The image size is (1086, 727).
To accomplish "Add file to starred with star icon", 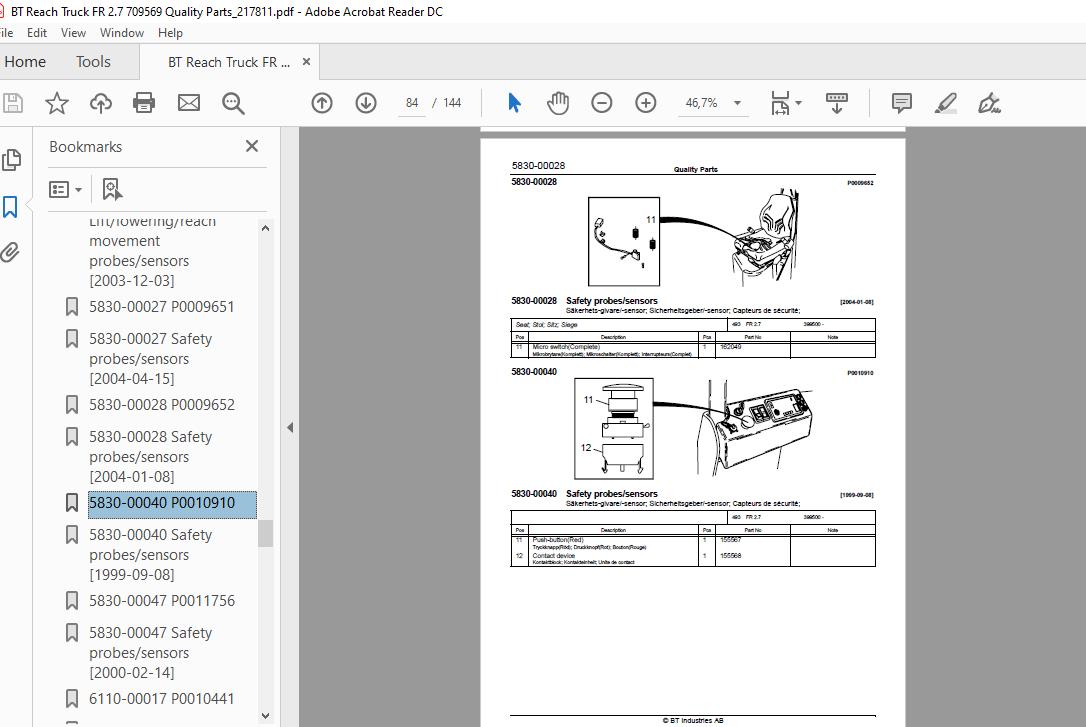I will click(57, 103).
